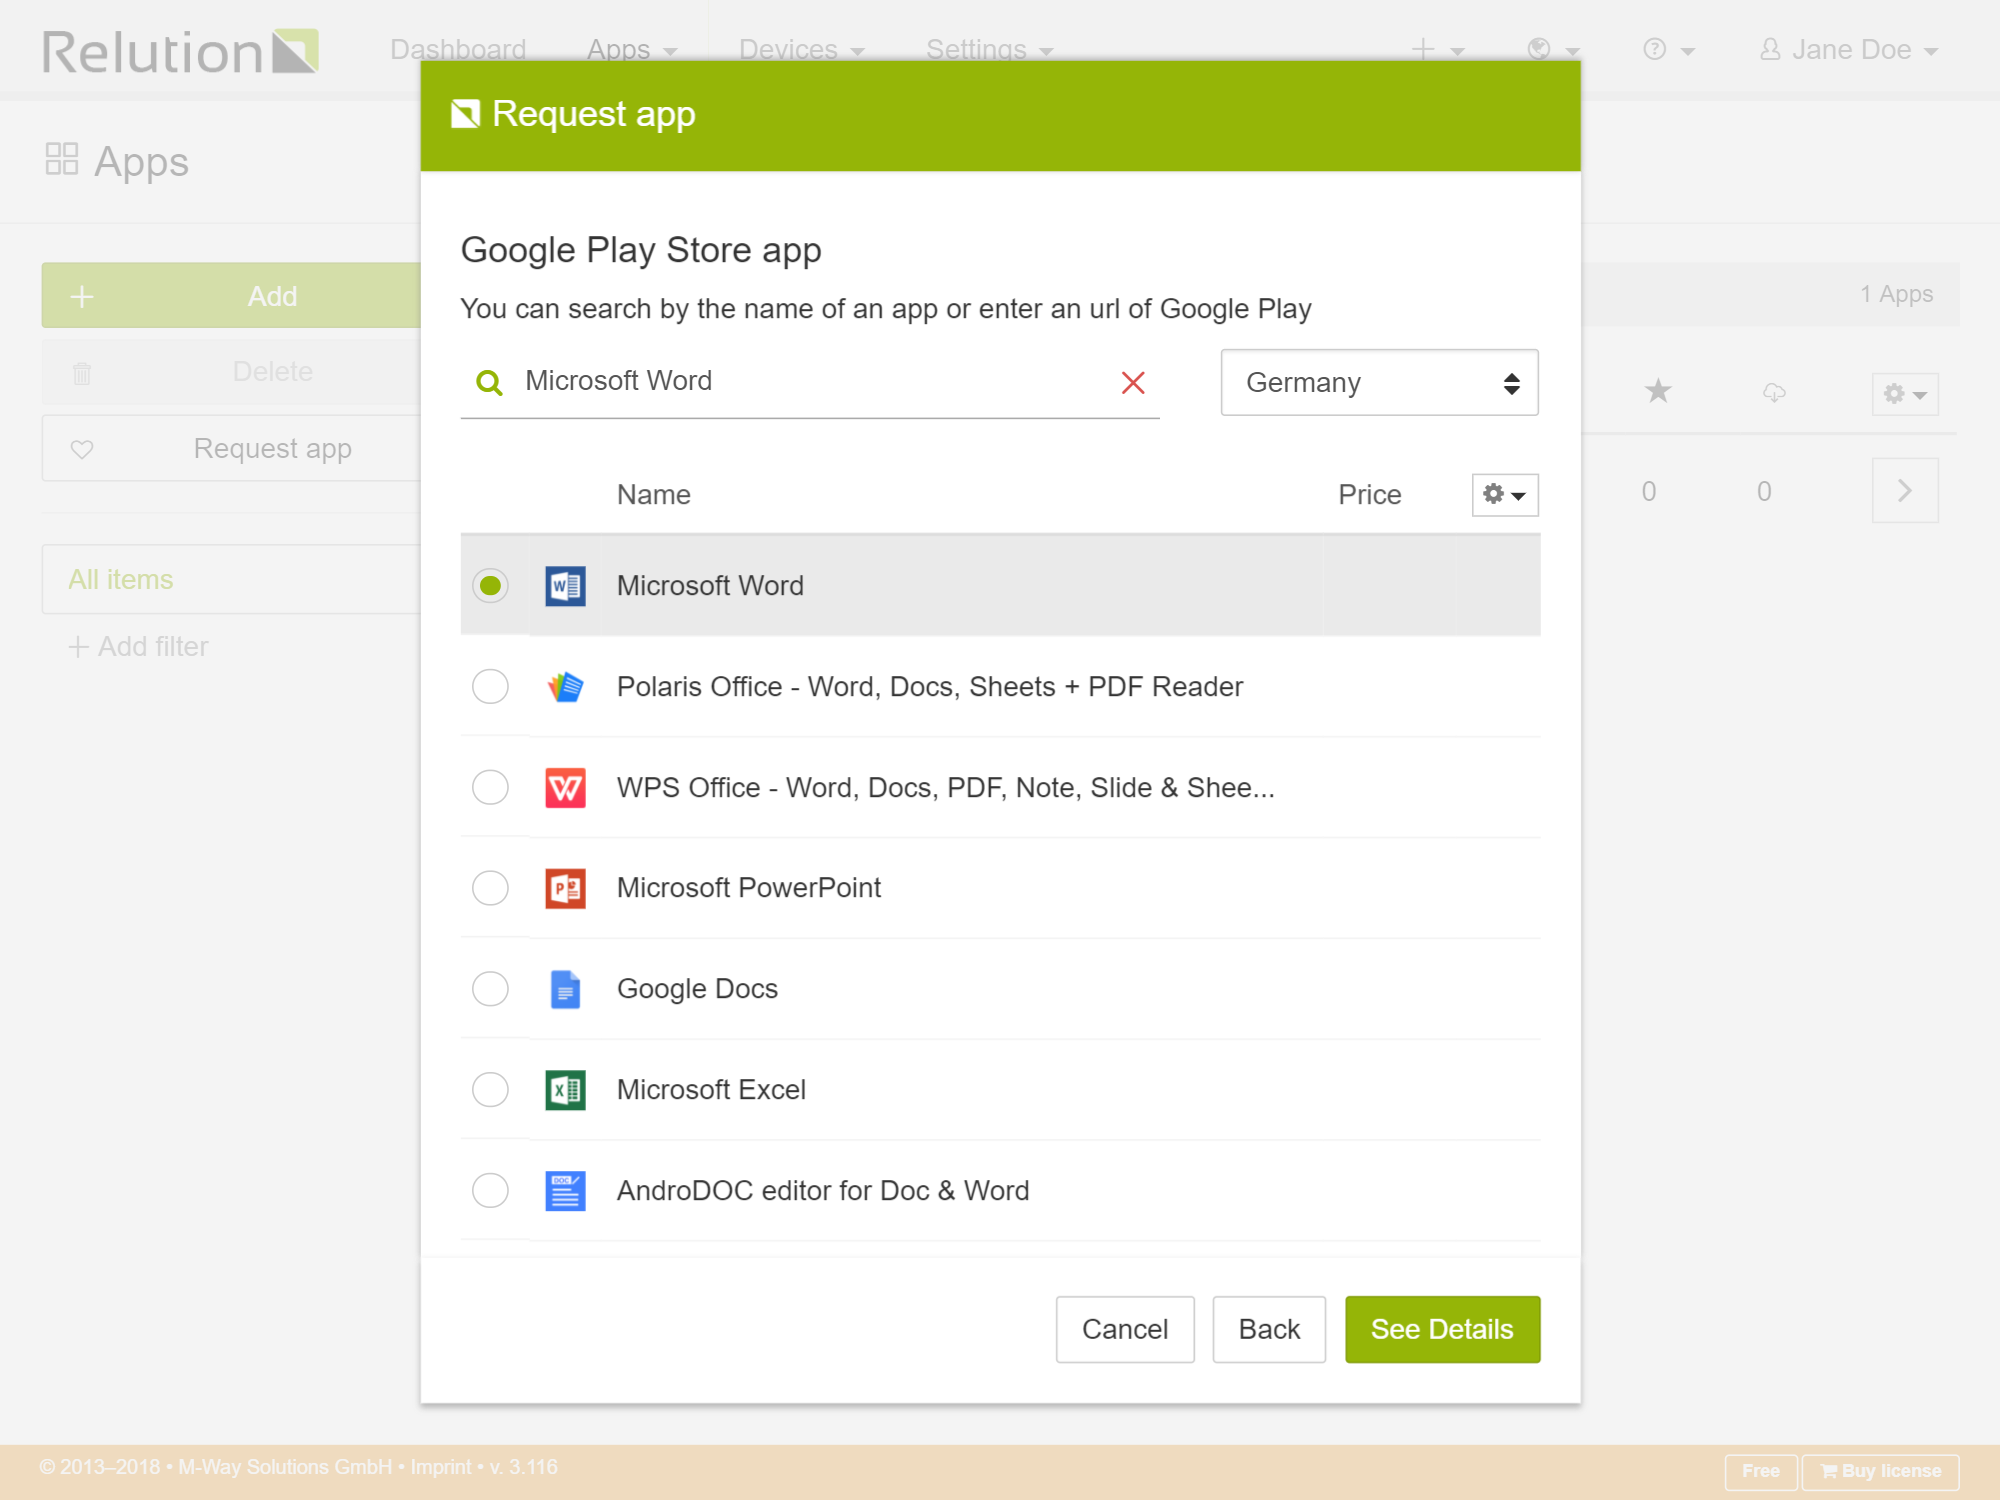Click the Microsoft Excel app icon
This screenshot has width=2000, height=1500.
tap(565, 1090)
